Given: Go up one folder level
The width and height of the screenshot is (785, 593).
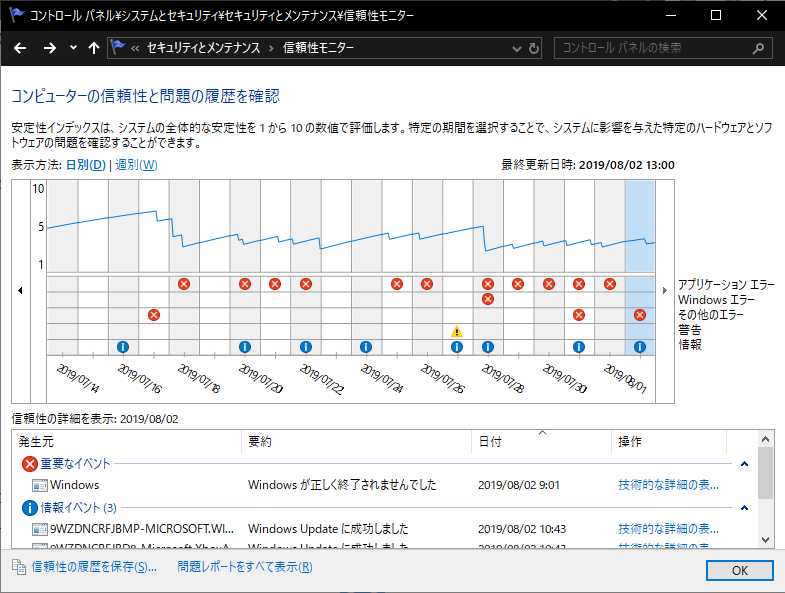Looking at the screenshot, I should tap(94, 48).
